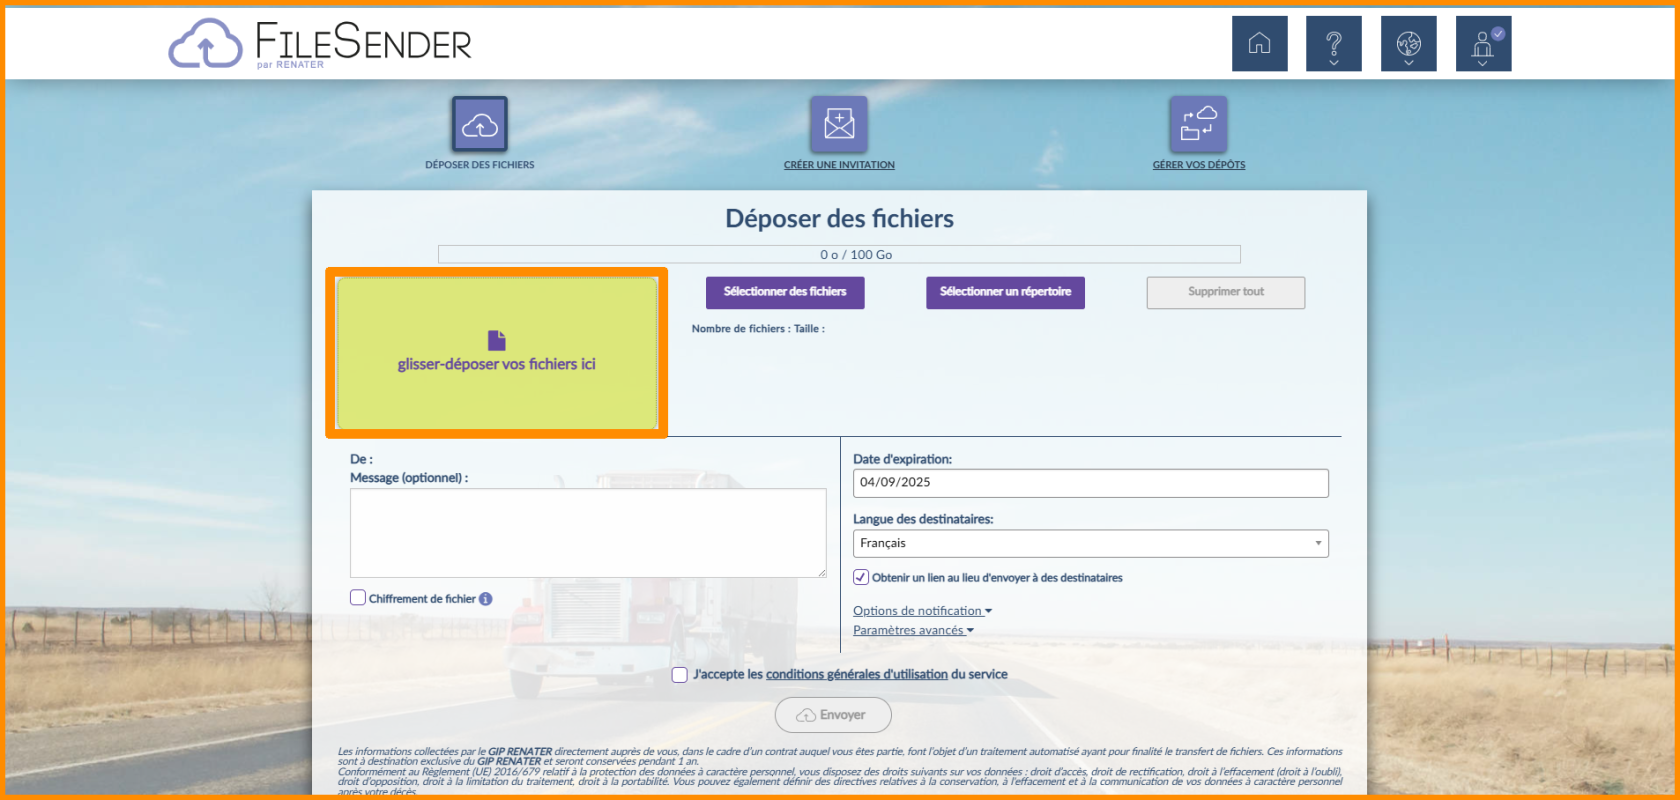This screenshot has width=1680, height=800.
Task: Click the Créer une invitation envelope icon
Action: pyautogui.click(x=839, y=125)
